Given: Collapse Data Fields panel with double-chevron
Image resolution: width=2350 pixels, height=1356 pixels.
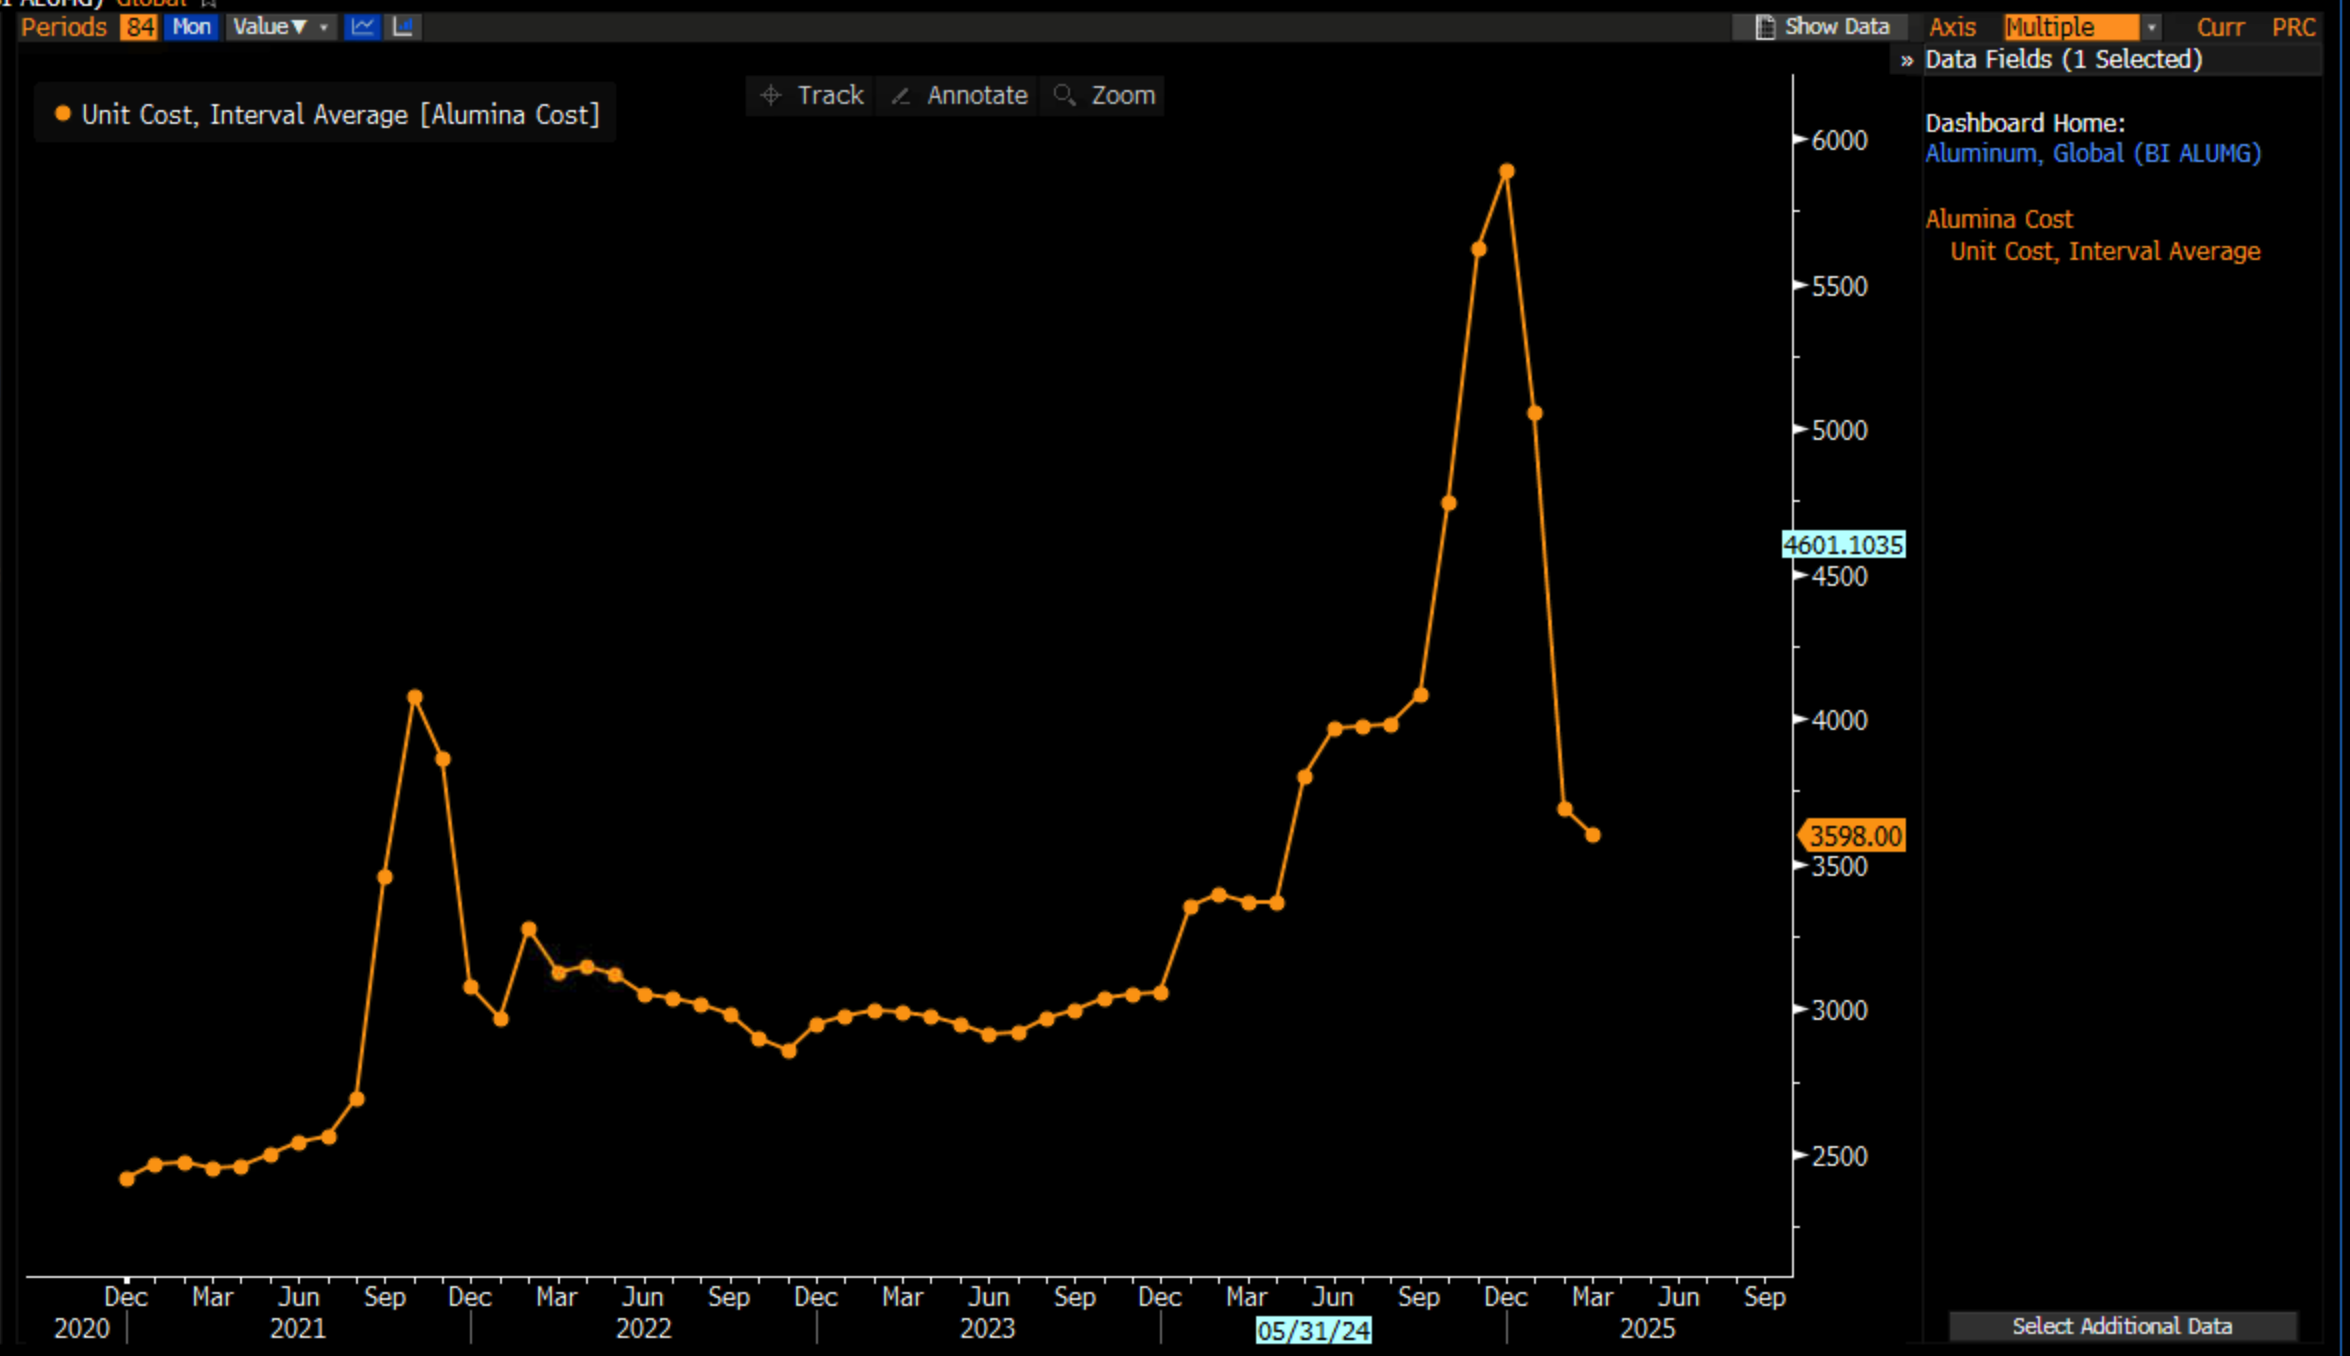Looking at the screenshot, I should 1906,60.
